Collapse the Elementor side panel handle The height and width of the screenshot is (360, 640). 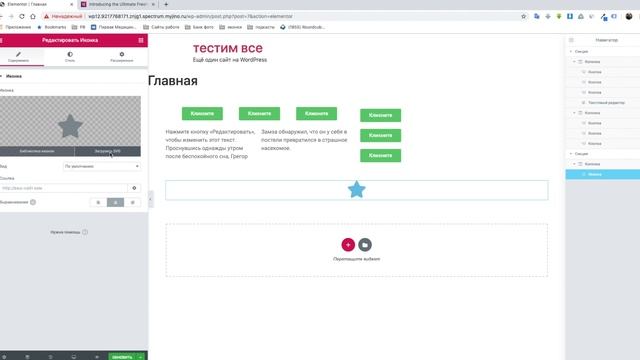tap(151, 199)
